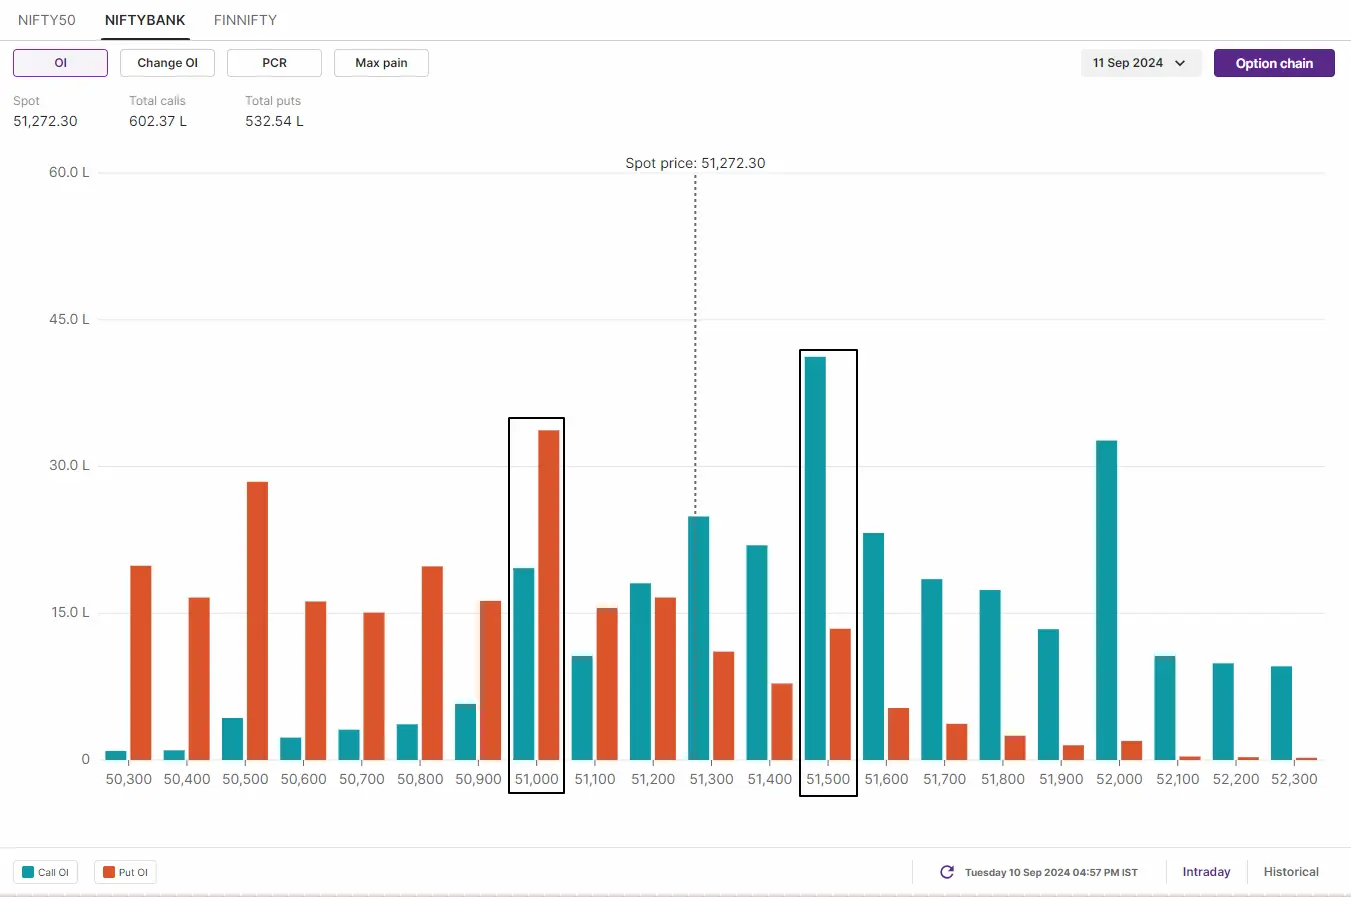
Task: Click the 52,300 call OI bar
Action: 1281,713
